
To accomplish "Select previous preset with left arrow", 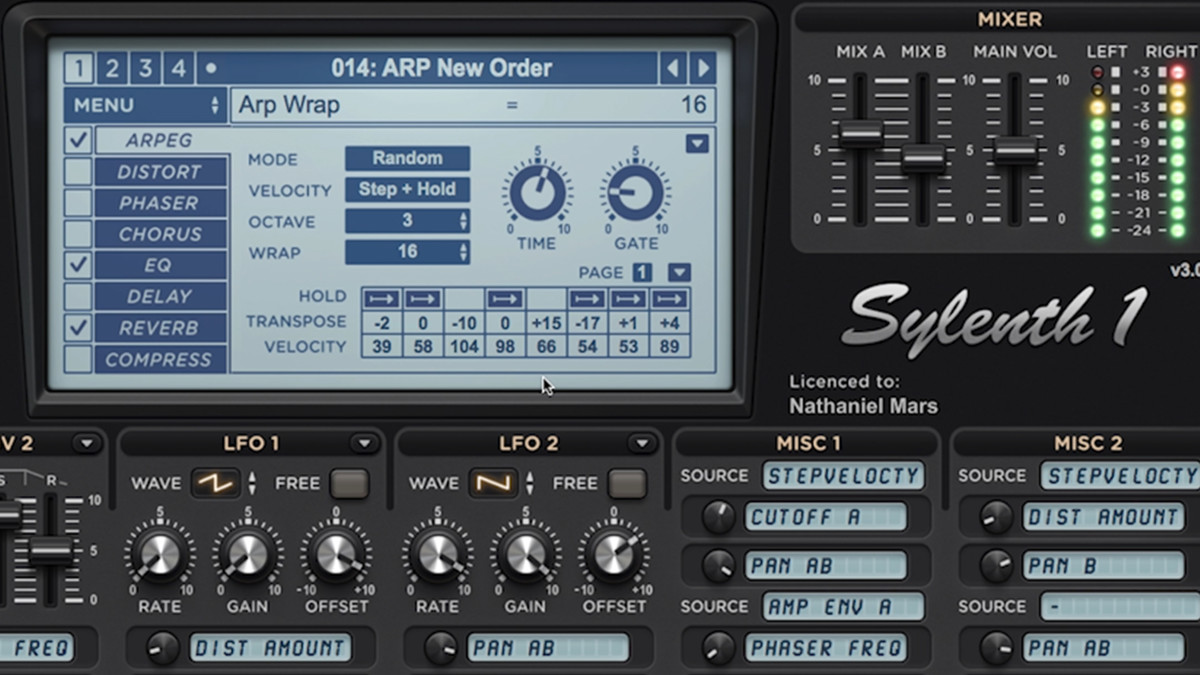I will [672, 68].
